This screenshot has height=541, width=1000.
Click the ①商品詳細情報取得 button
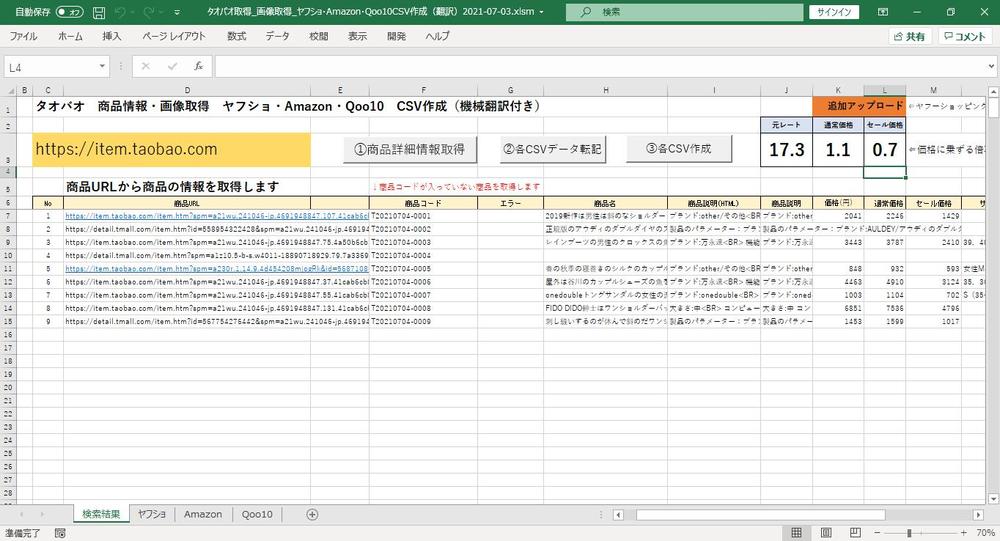[x=410, y=149]
